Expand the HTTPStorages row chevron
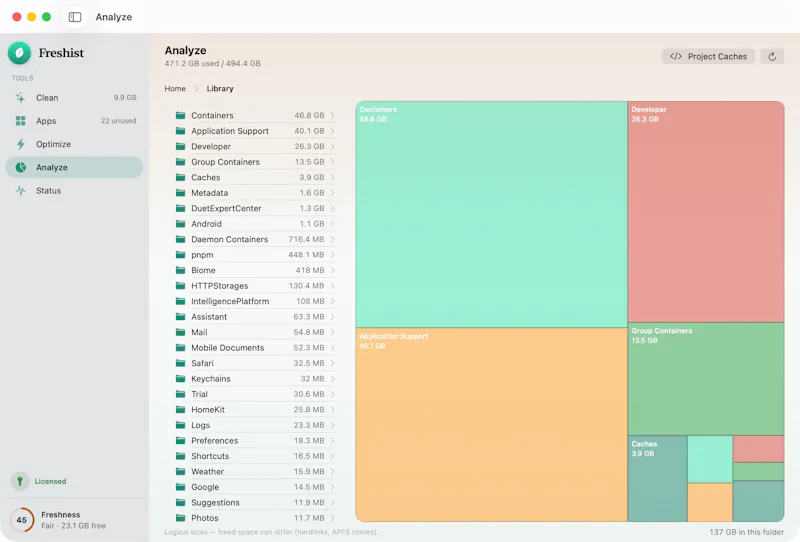This screenshot has height=542, width=800. point(333,286)
